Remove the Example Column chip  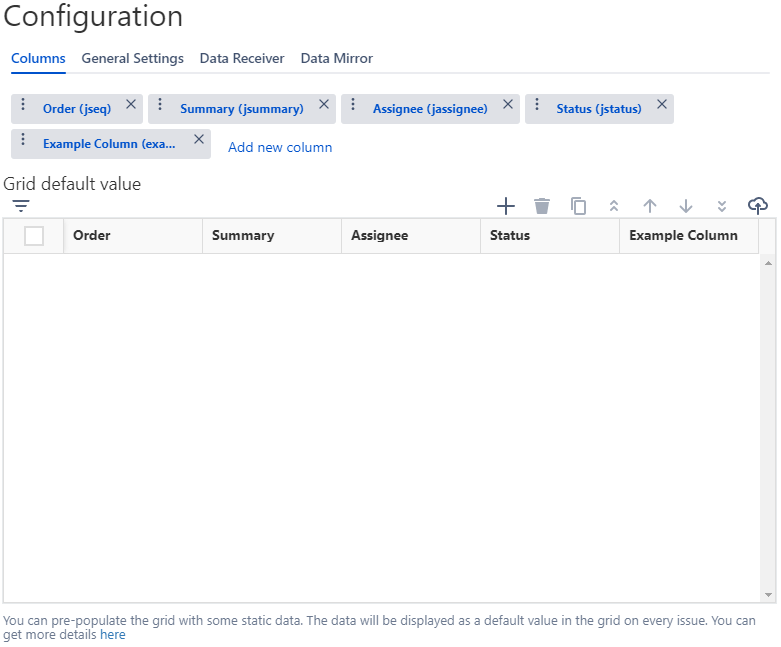[x=199, y=139]
